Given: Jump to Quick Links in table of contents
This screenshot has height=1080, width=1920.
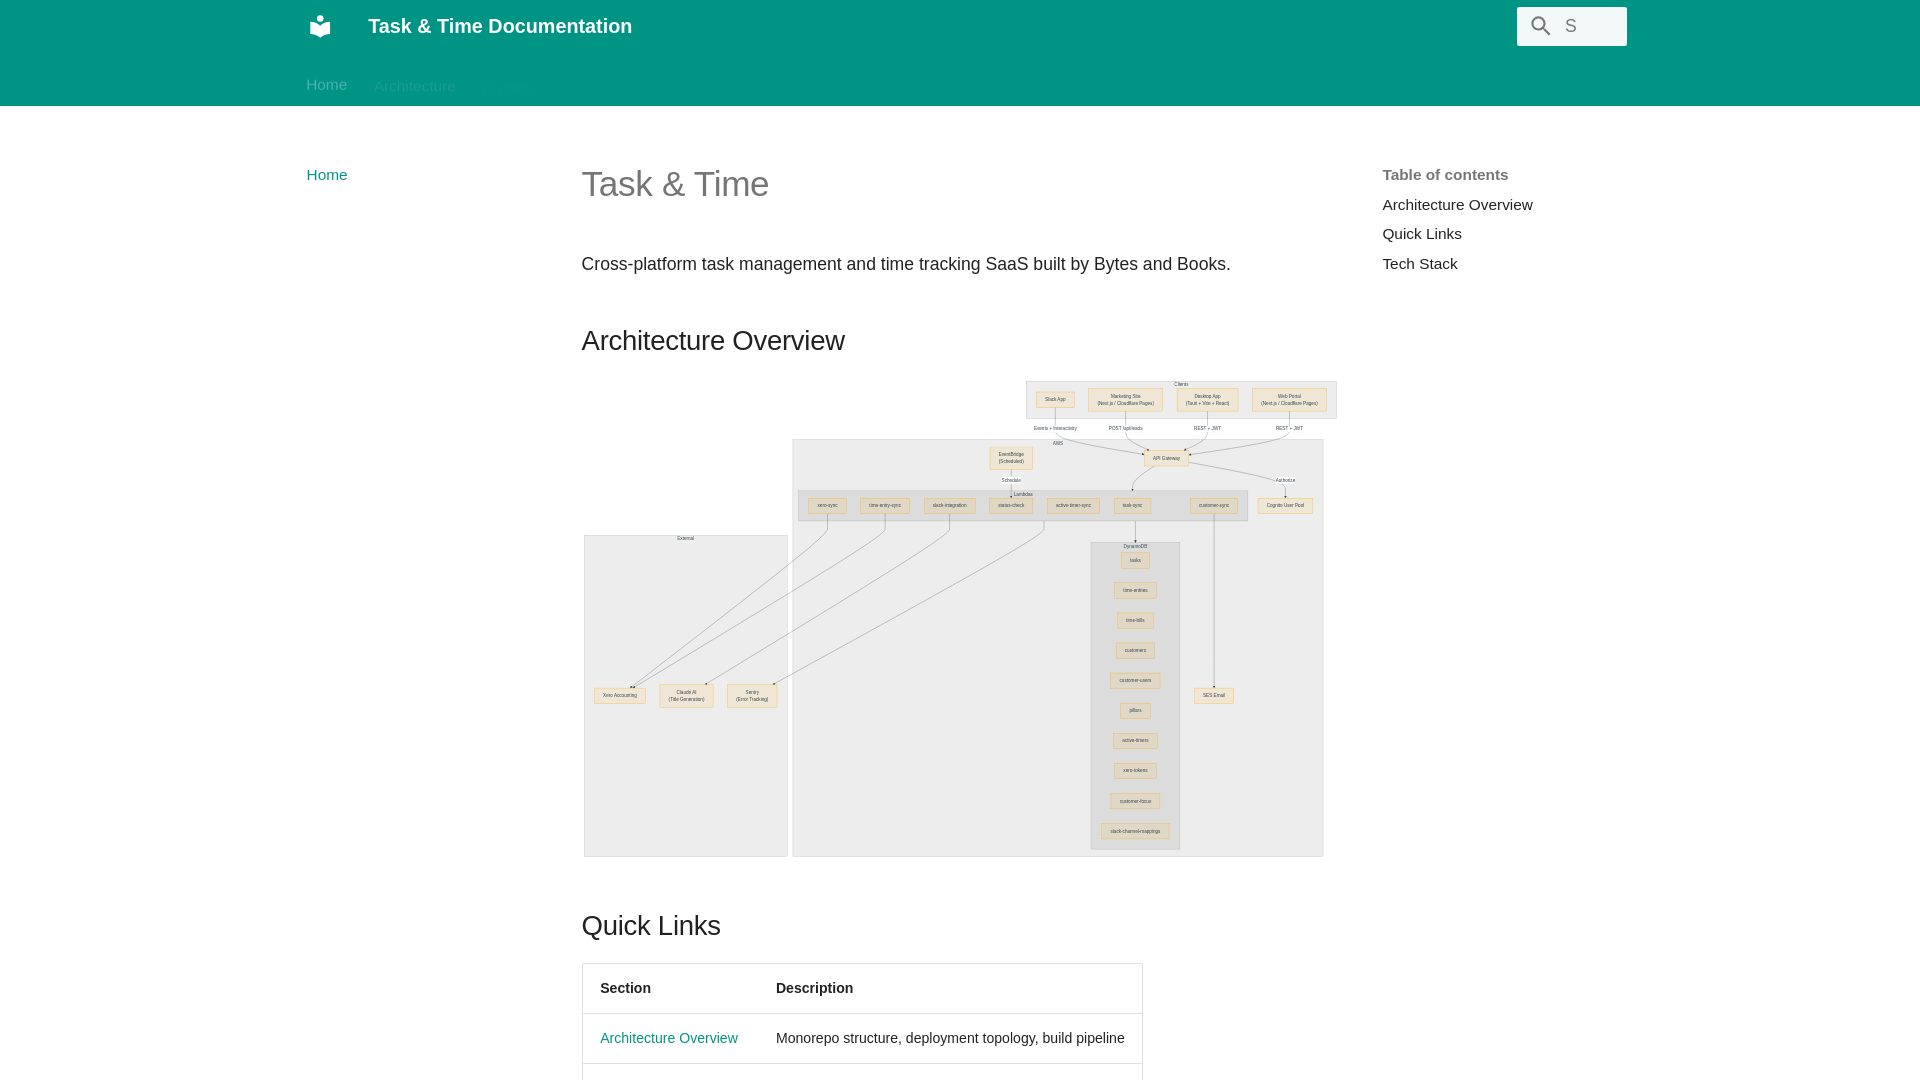Looking at the screenshot, I should pyautogui.click(x=1421, y=234).
